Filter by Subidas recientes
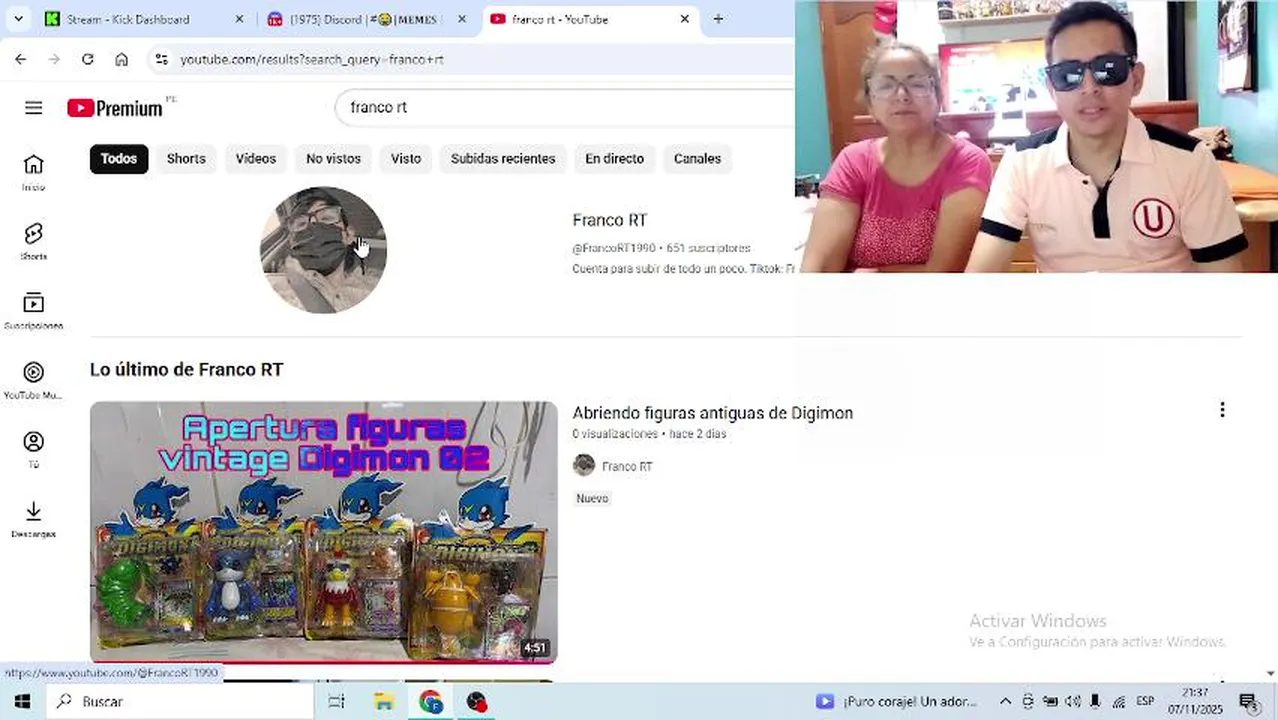1278x720 pixels. (x=503, y=159)
